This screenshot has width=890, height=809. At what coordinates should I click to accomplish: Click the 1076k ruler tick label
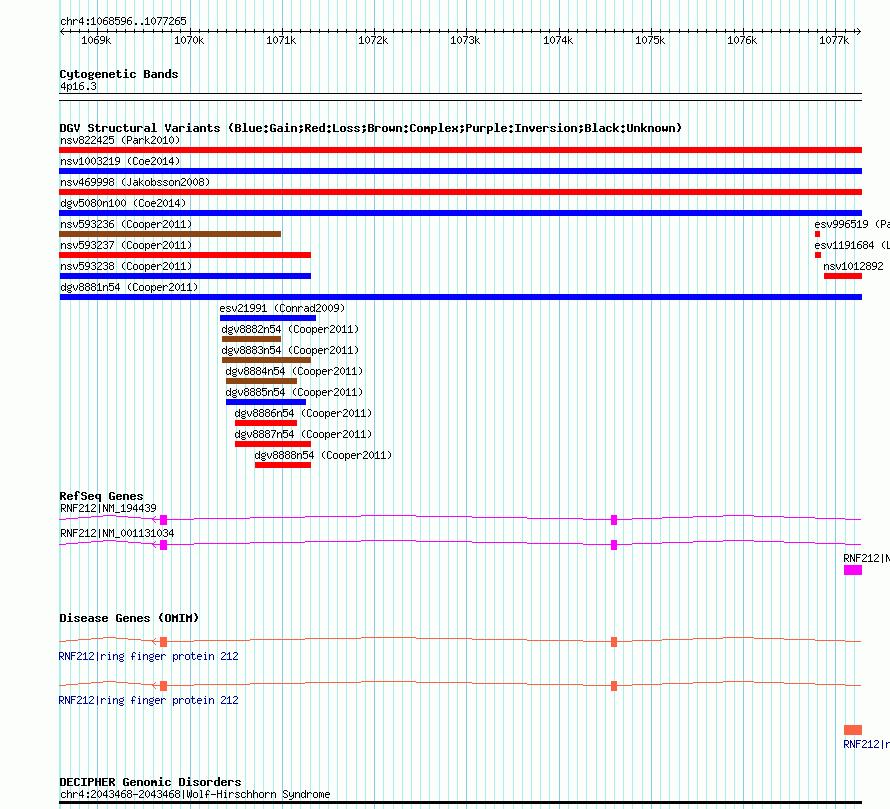pos(742,40)
